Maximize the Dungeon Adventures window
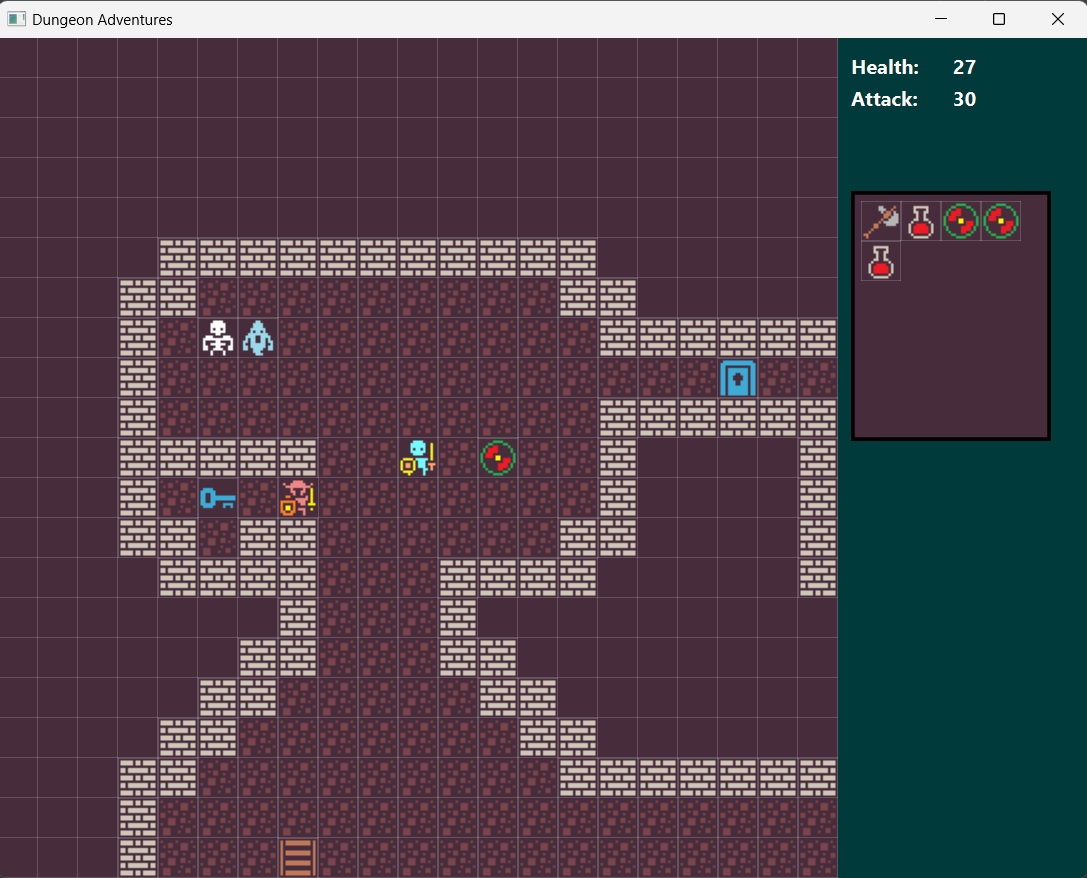This screenshot has width=1087, height=878. [998, 19]
